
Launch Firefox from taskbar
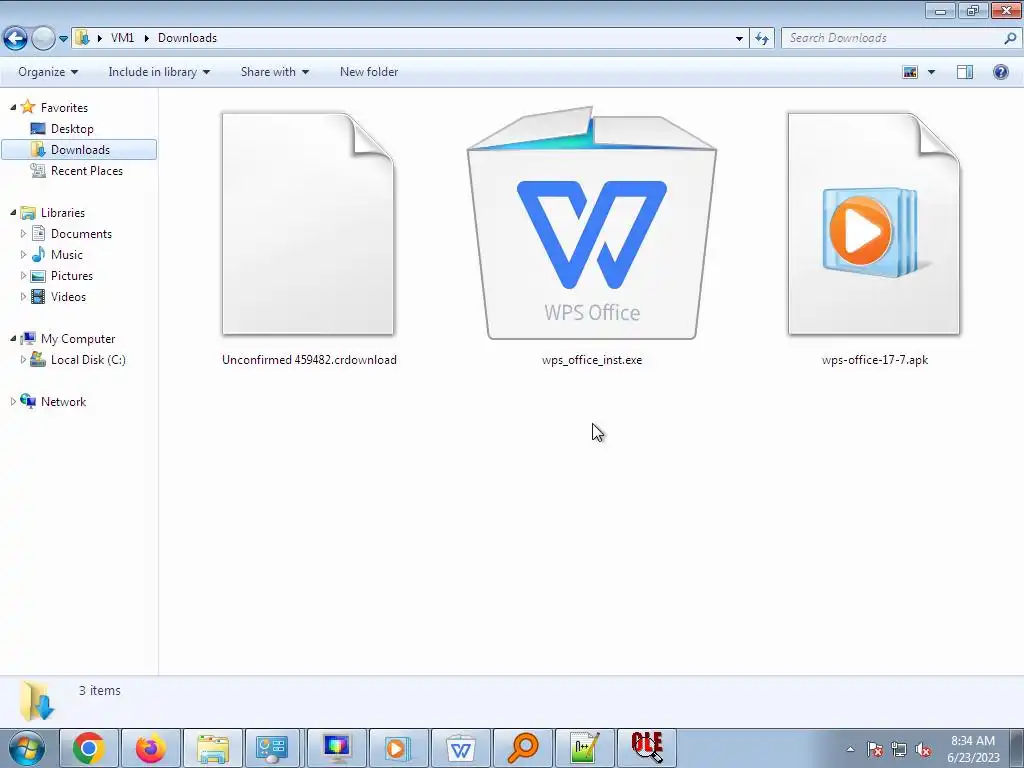click(x=150, y=748)
